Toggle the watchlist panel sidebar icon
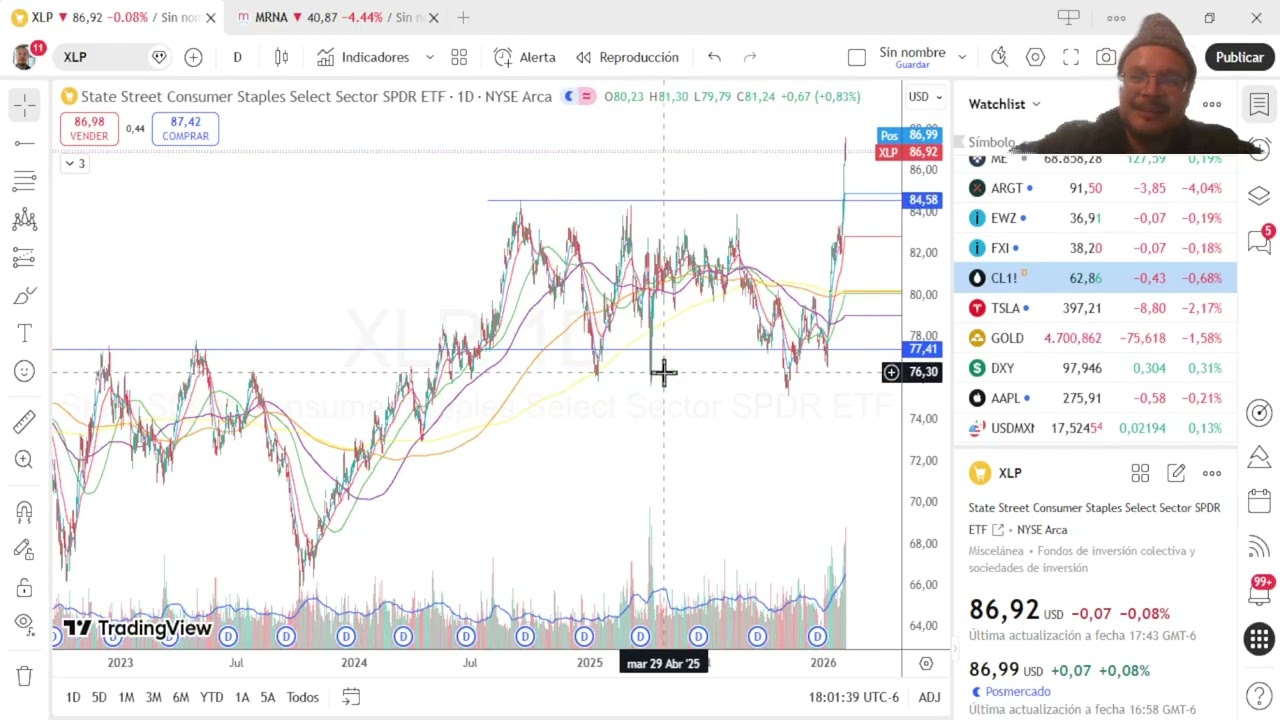 click(1259, 103)
